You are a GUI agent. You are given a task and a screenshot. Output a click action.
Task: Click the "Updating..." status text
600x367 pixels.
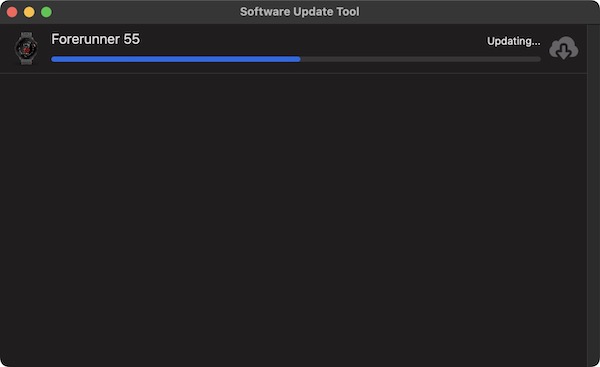point(514,41)
